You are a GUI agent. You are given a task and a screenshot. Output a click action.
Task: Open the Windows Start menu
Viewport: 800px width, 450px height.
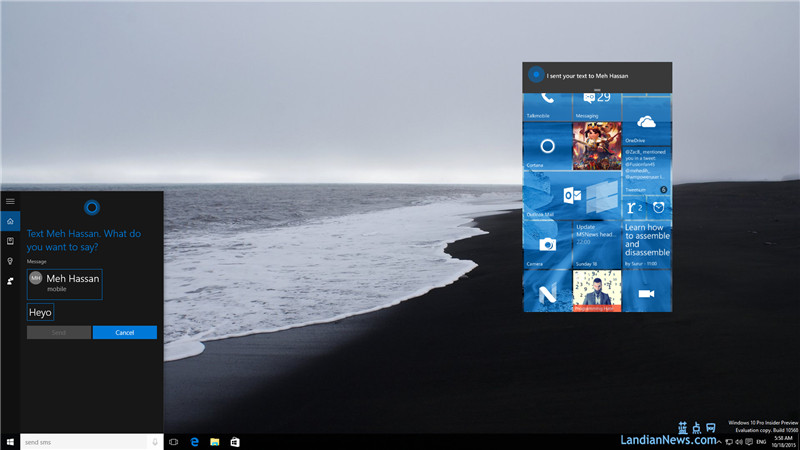(x=10, y=442)
